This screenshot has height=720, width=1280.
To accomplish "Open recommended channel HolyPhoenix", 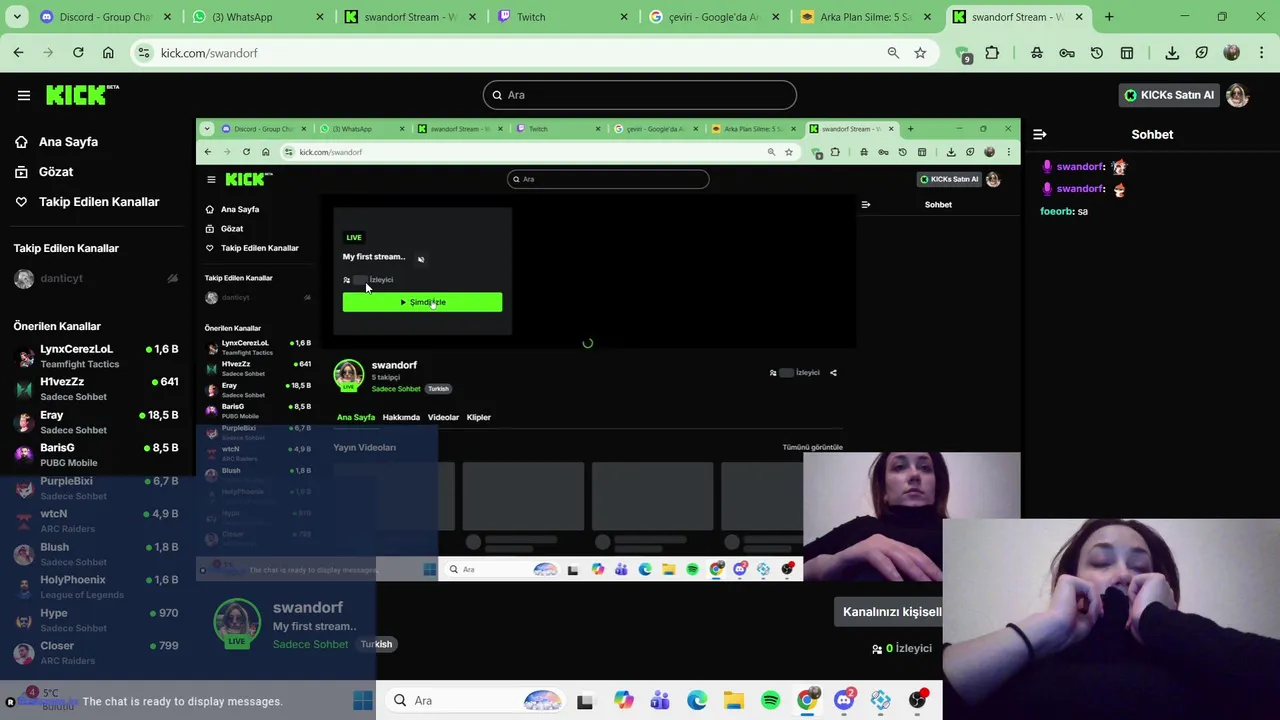I will pos(96,587).
